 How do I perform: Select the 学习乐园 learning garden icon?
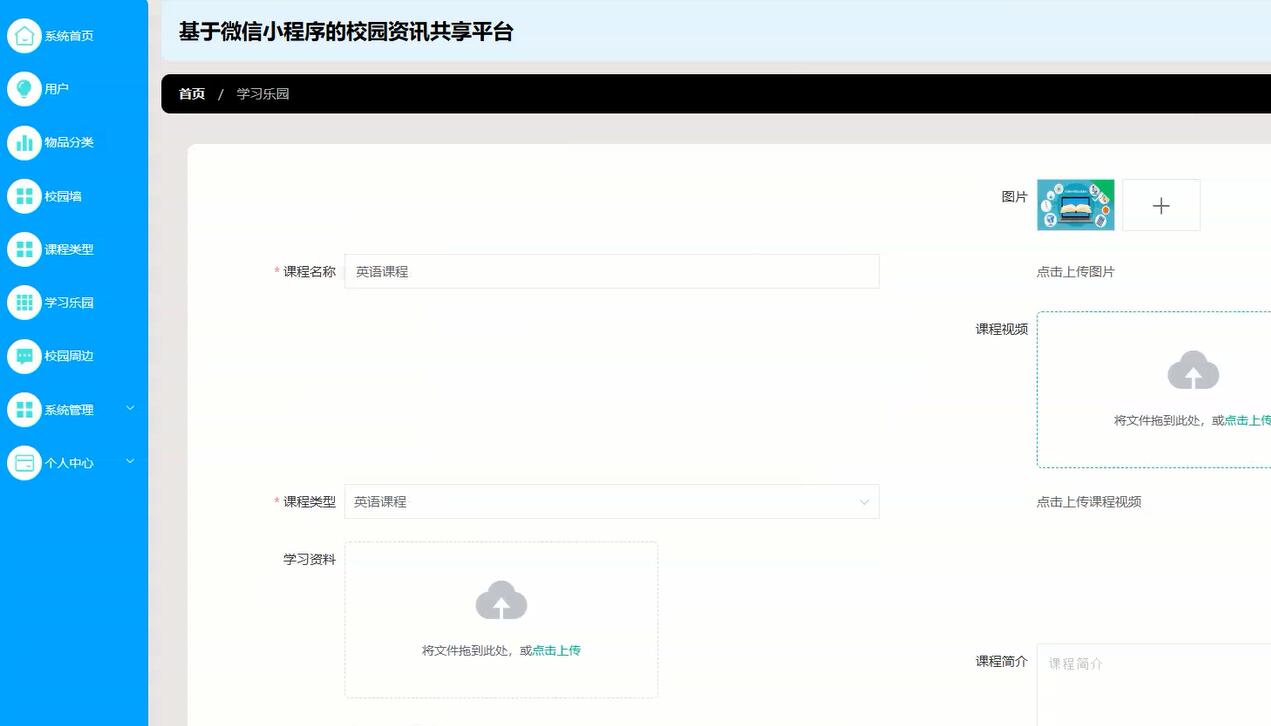(x=25, y=302)
